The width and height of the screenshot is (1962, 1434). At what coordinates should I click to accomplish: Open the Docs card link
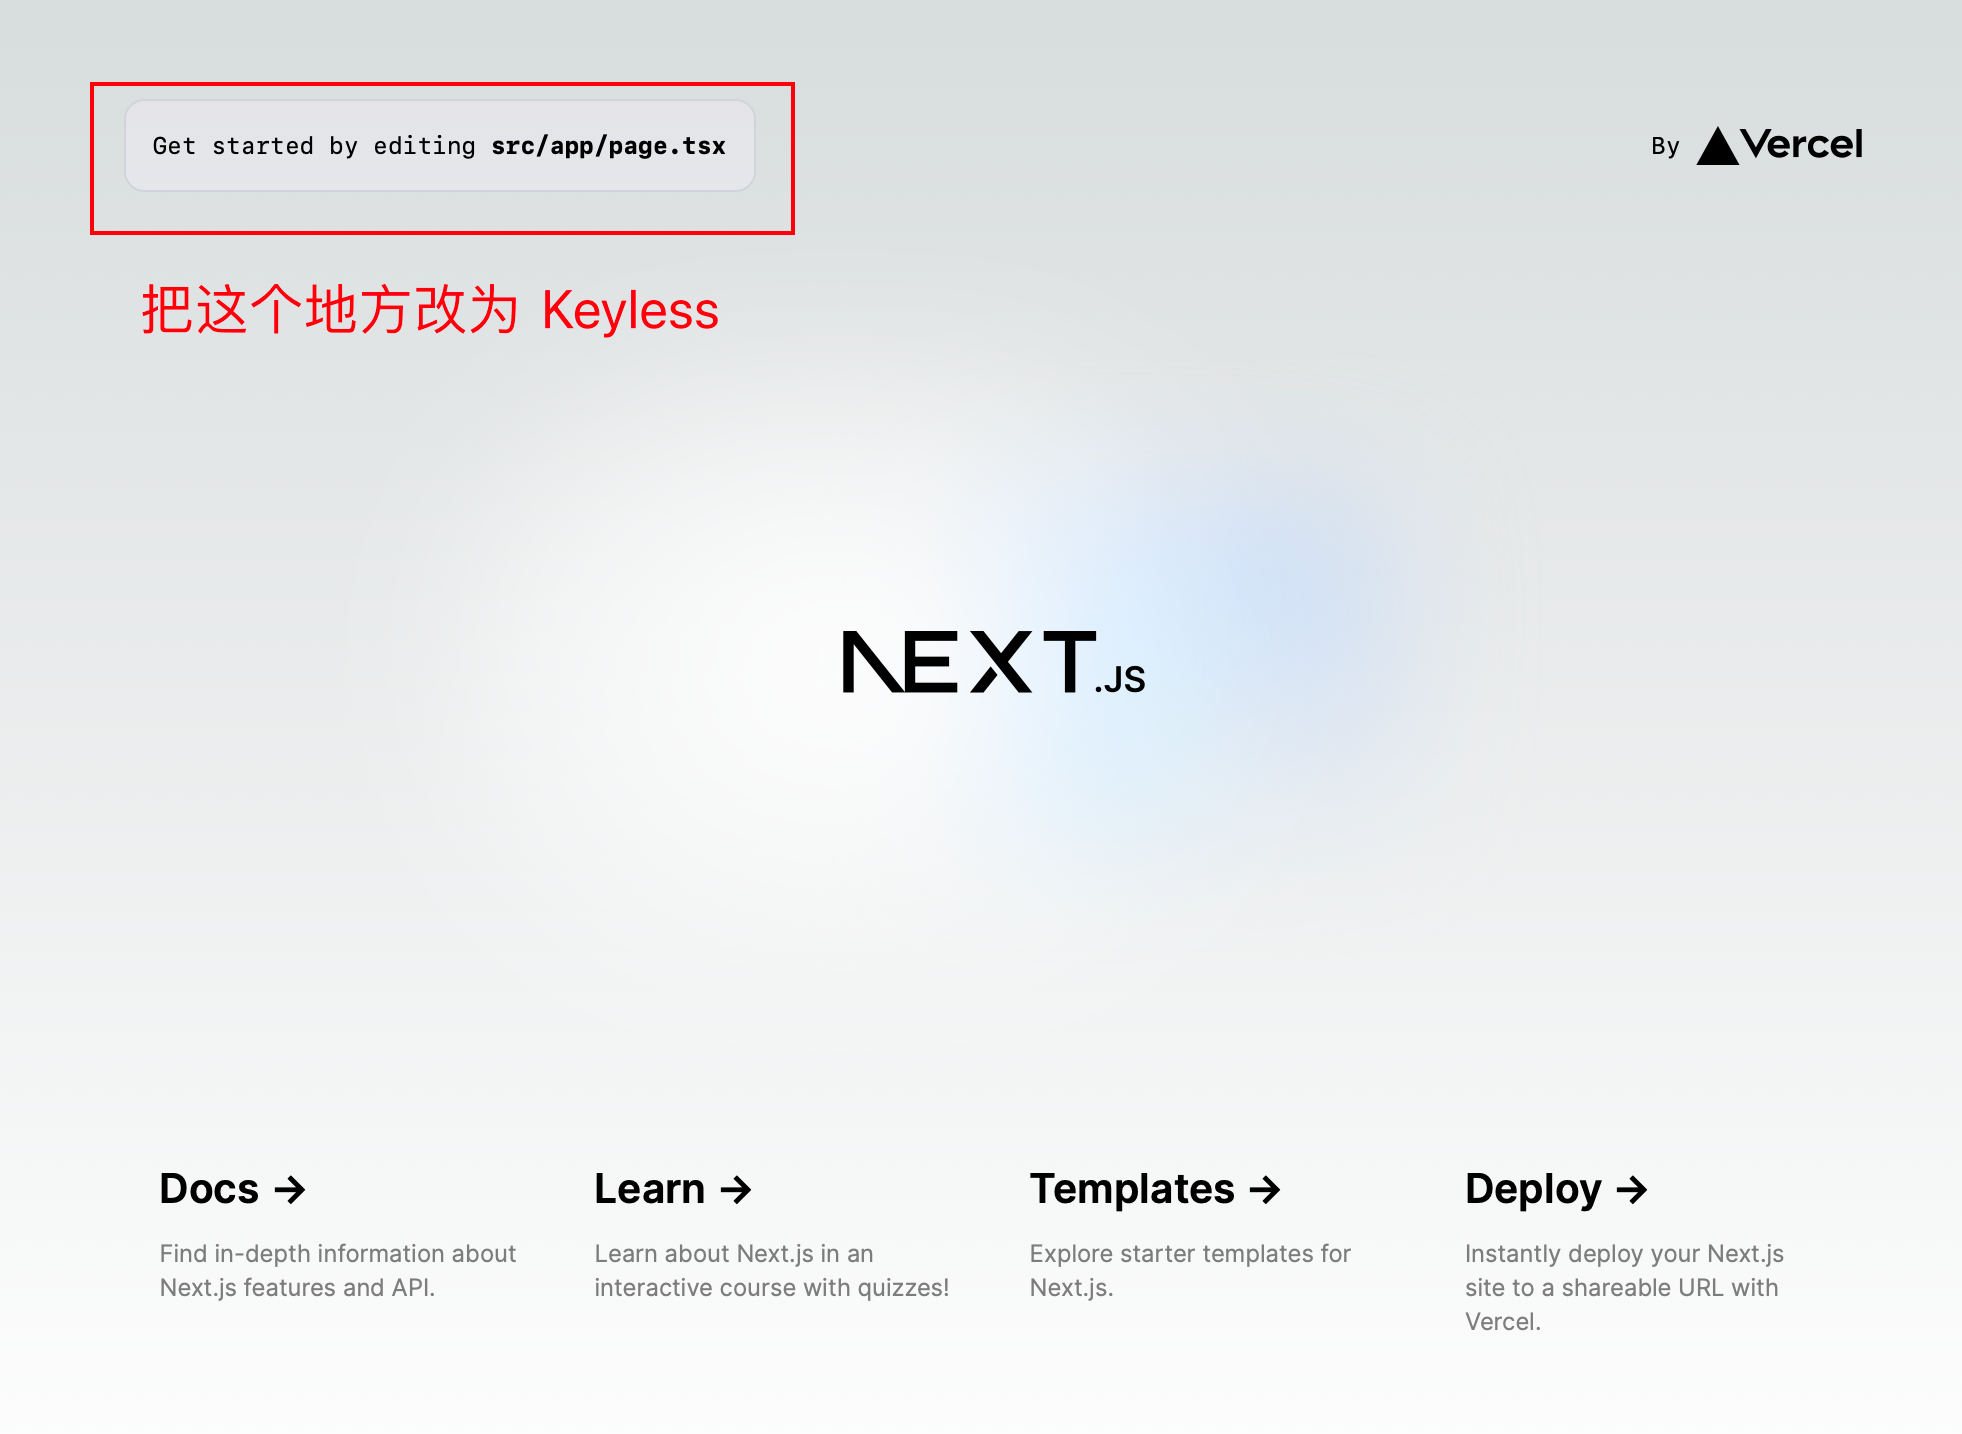point(338,1234)
